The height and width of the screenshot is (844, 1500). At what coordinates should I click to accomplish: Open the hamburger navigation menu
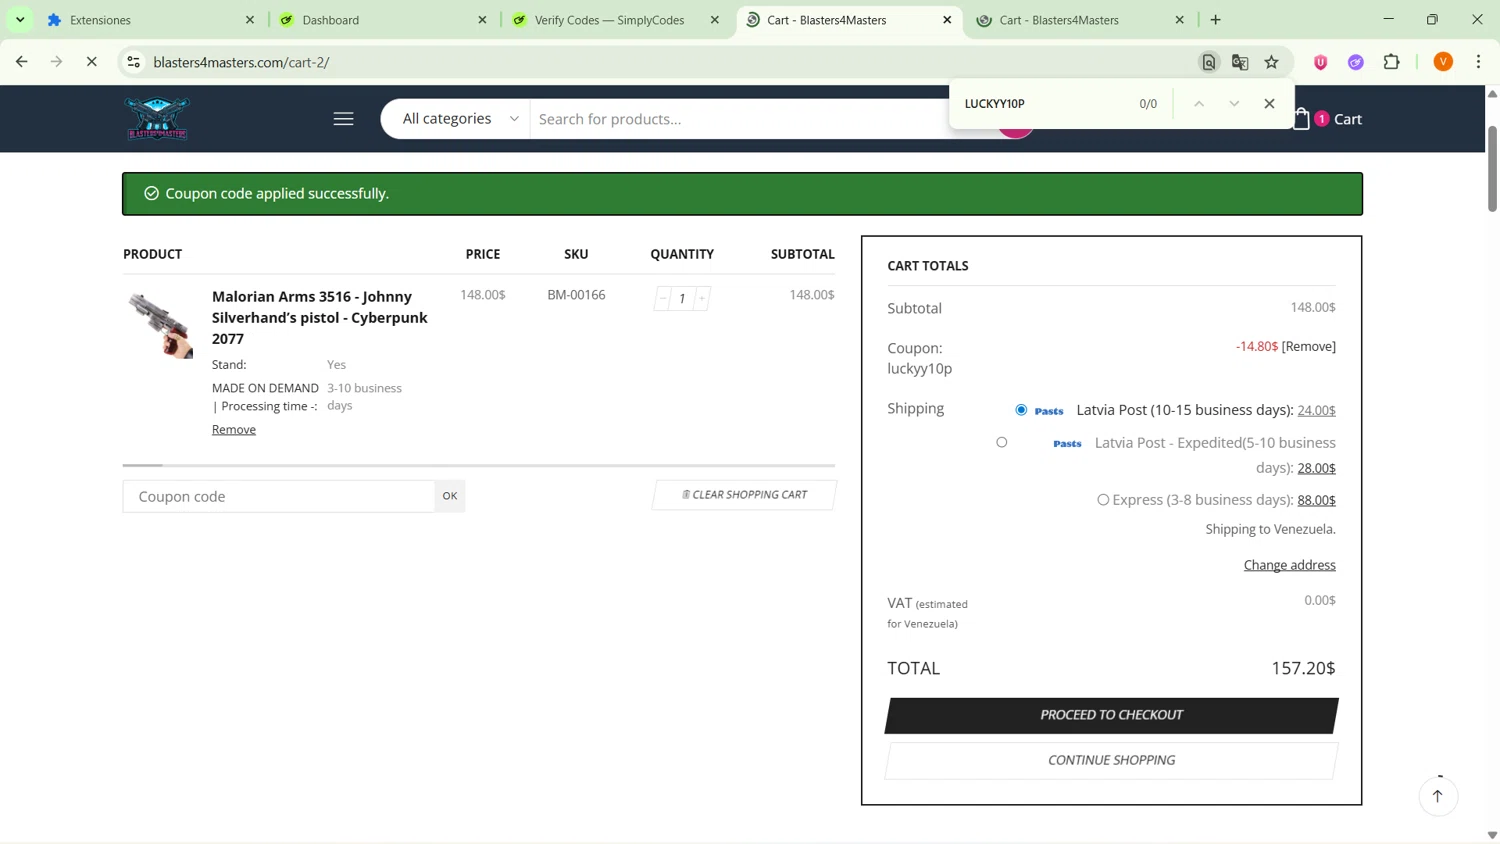343,119
